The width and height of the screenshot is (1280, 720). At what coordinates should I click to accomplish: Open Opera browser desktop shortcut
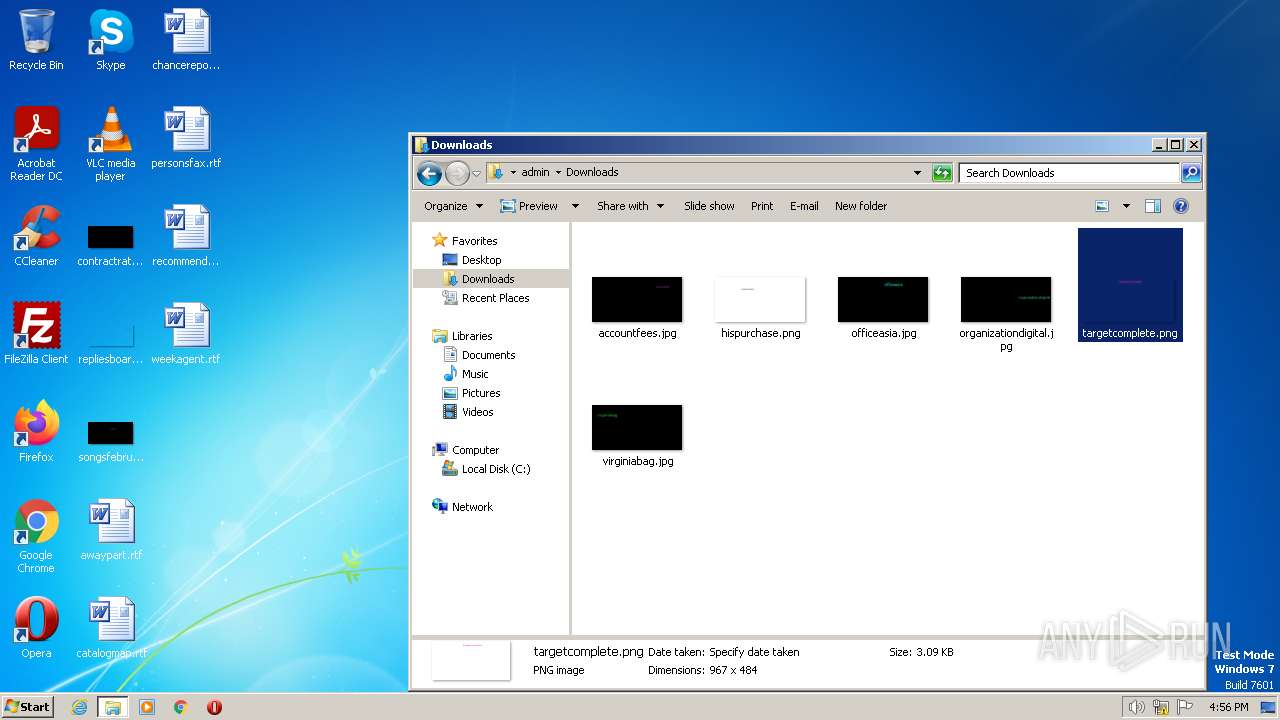click(x=36, y=628)
